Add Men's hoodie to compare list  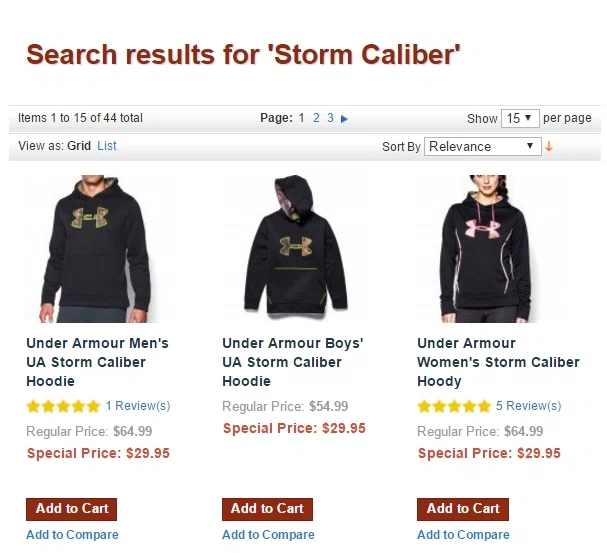click(x=72, y=535)
